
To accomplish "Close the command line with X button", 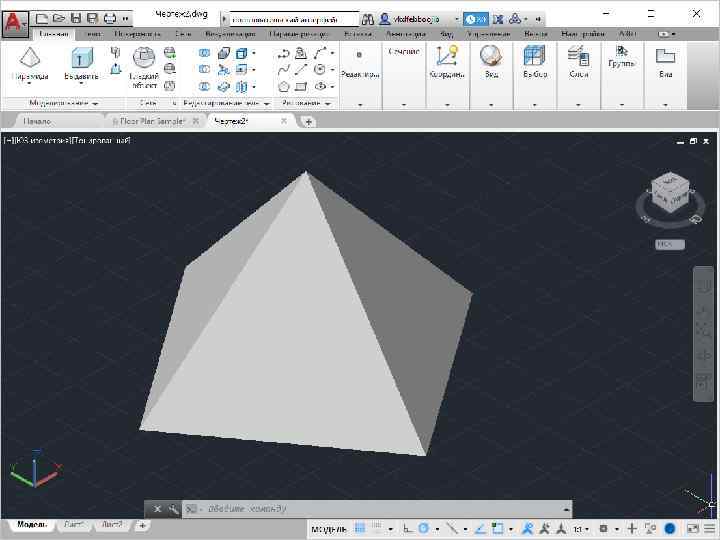I will (x=157, y=509).
